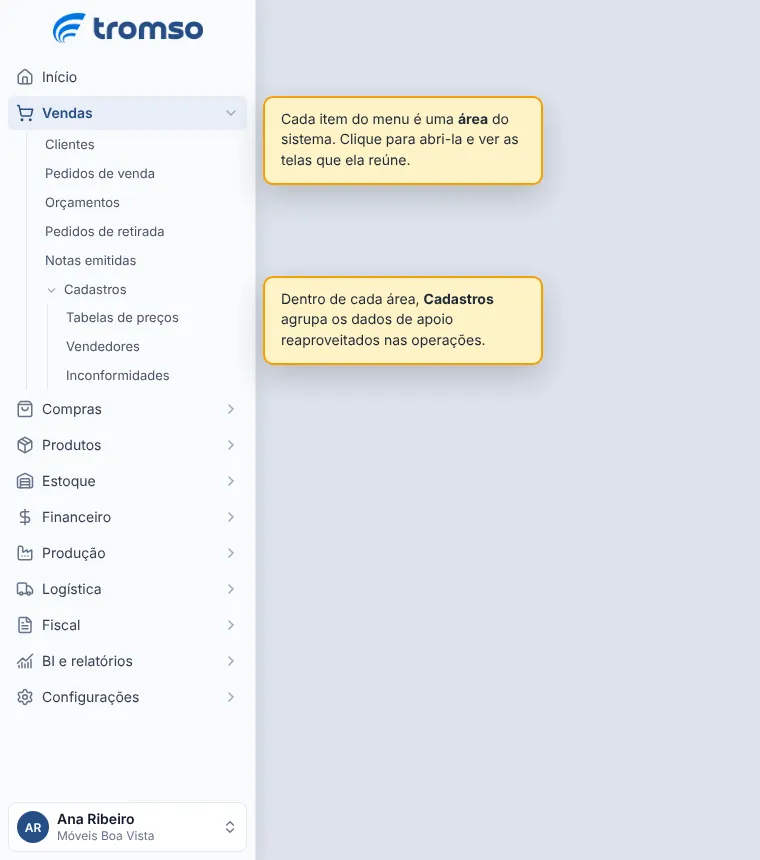Click the tromso logo

pos(128,28)
